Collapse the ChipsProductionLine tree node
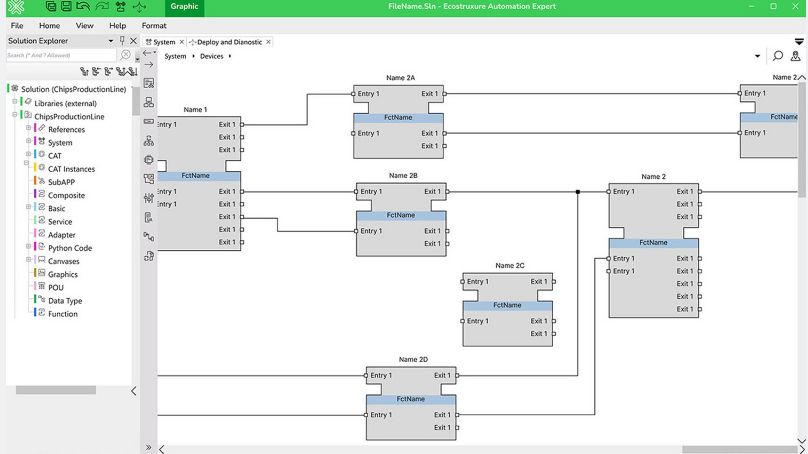This screenshot has width=808, height=454. [x=15, y=115]
